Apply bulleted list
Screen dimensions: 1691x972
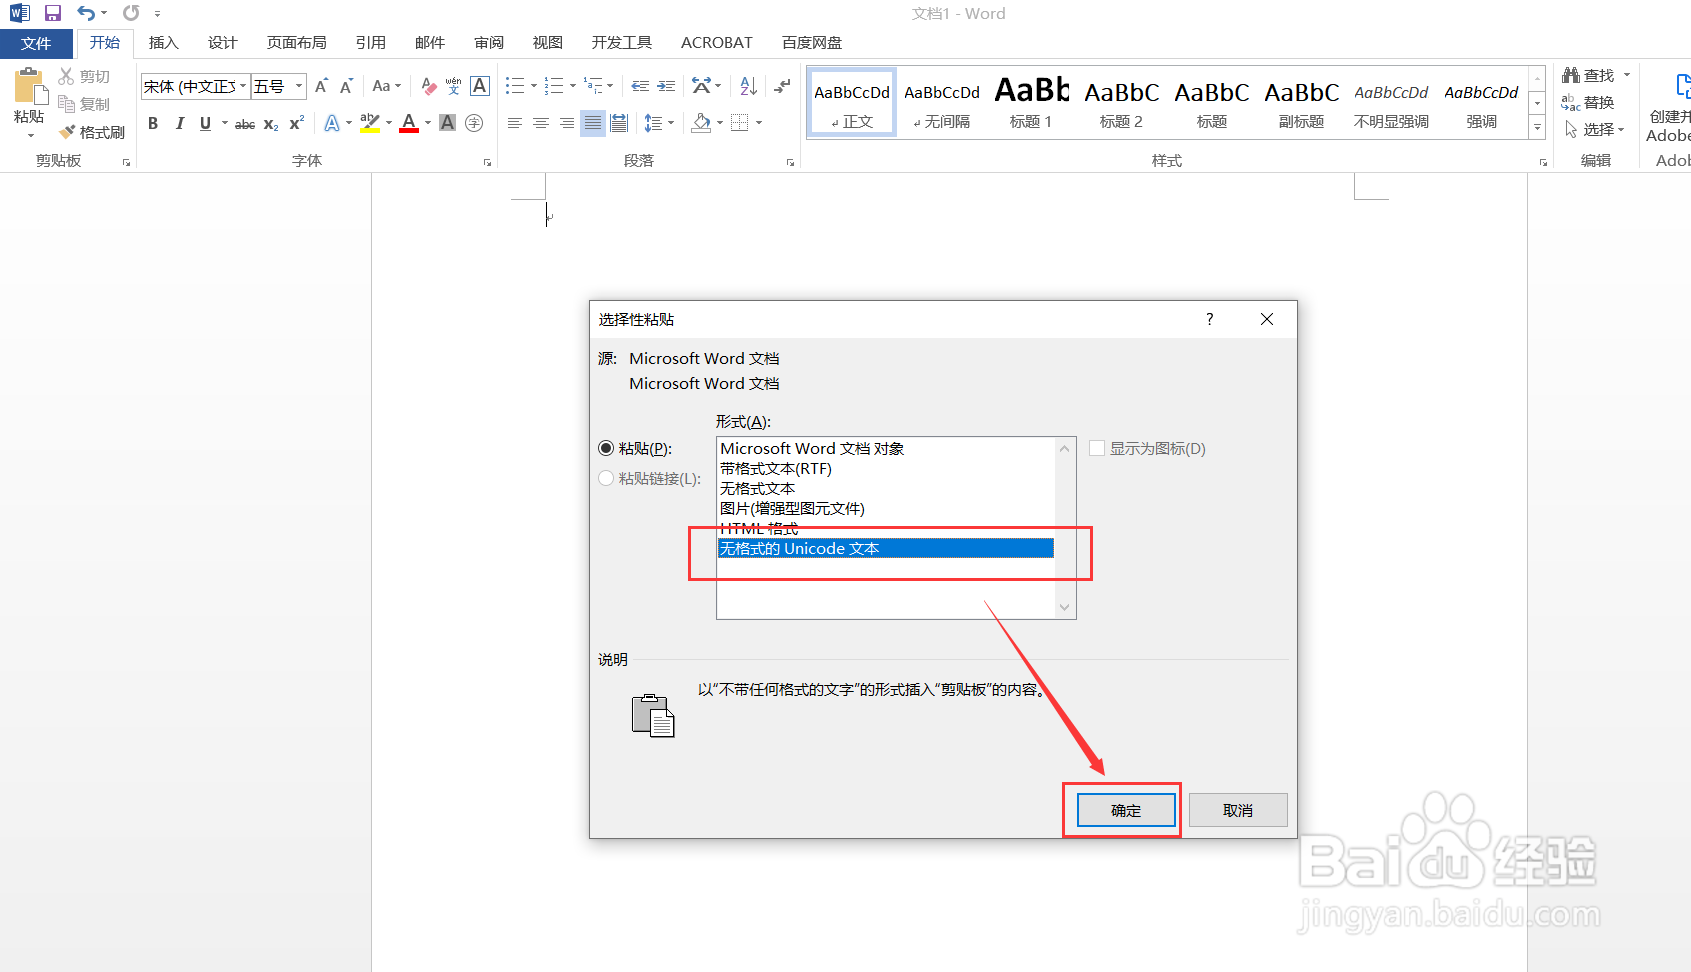[x=515, y=86]
